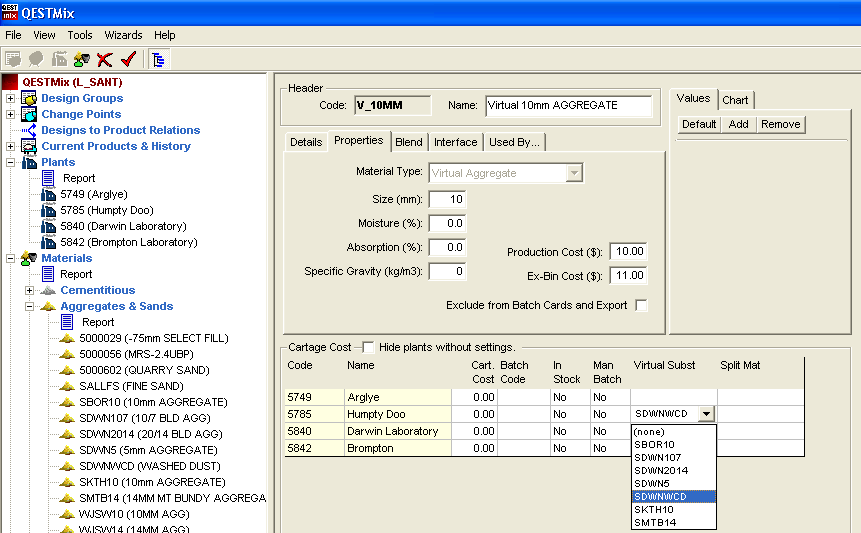Click the Production Cost input field
This screenshot has height=533, width=861.
629,252
